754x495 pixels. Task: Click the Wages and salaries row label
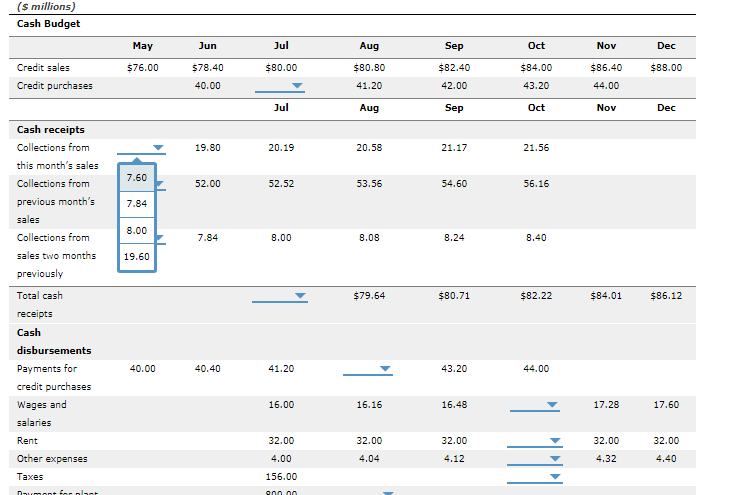click(x=41, y=414)
